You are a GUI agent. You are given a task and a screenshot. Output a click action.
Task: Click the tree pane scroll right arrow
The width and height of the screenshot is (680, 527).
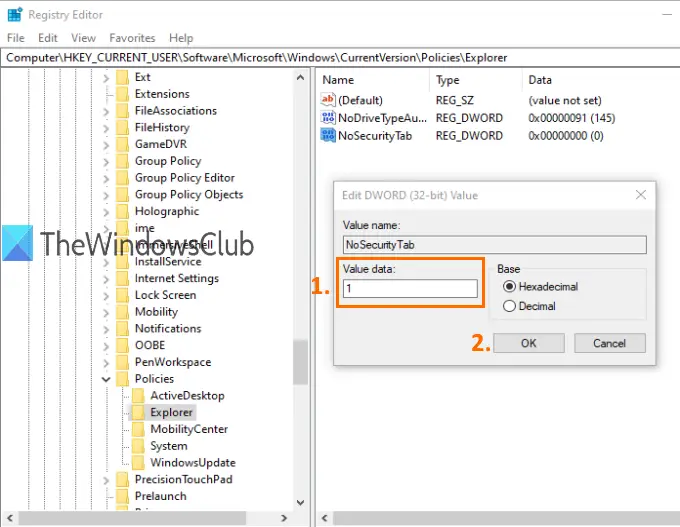point(284,518)
